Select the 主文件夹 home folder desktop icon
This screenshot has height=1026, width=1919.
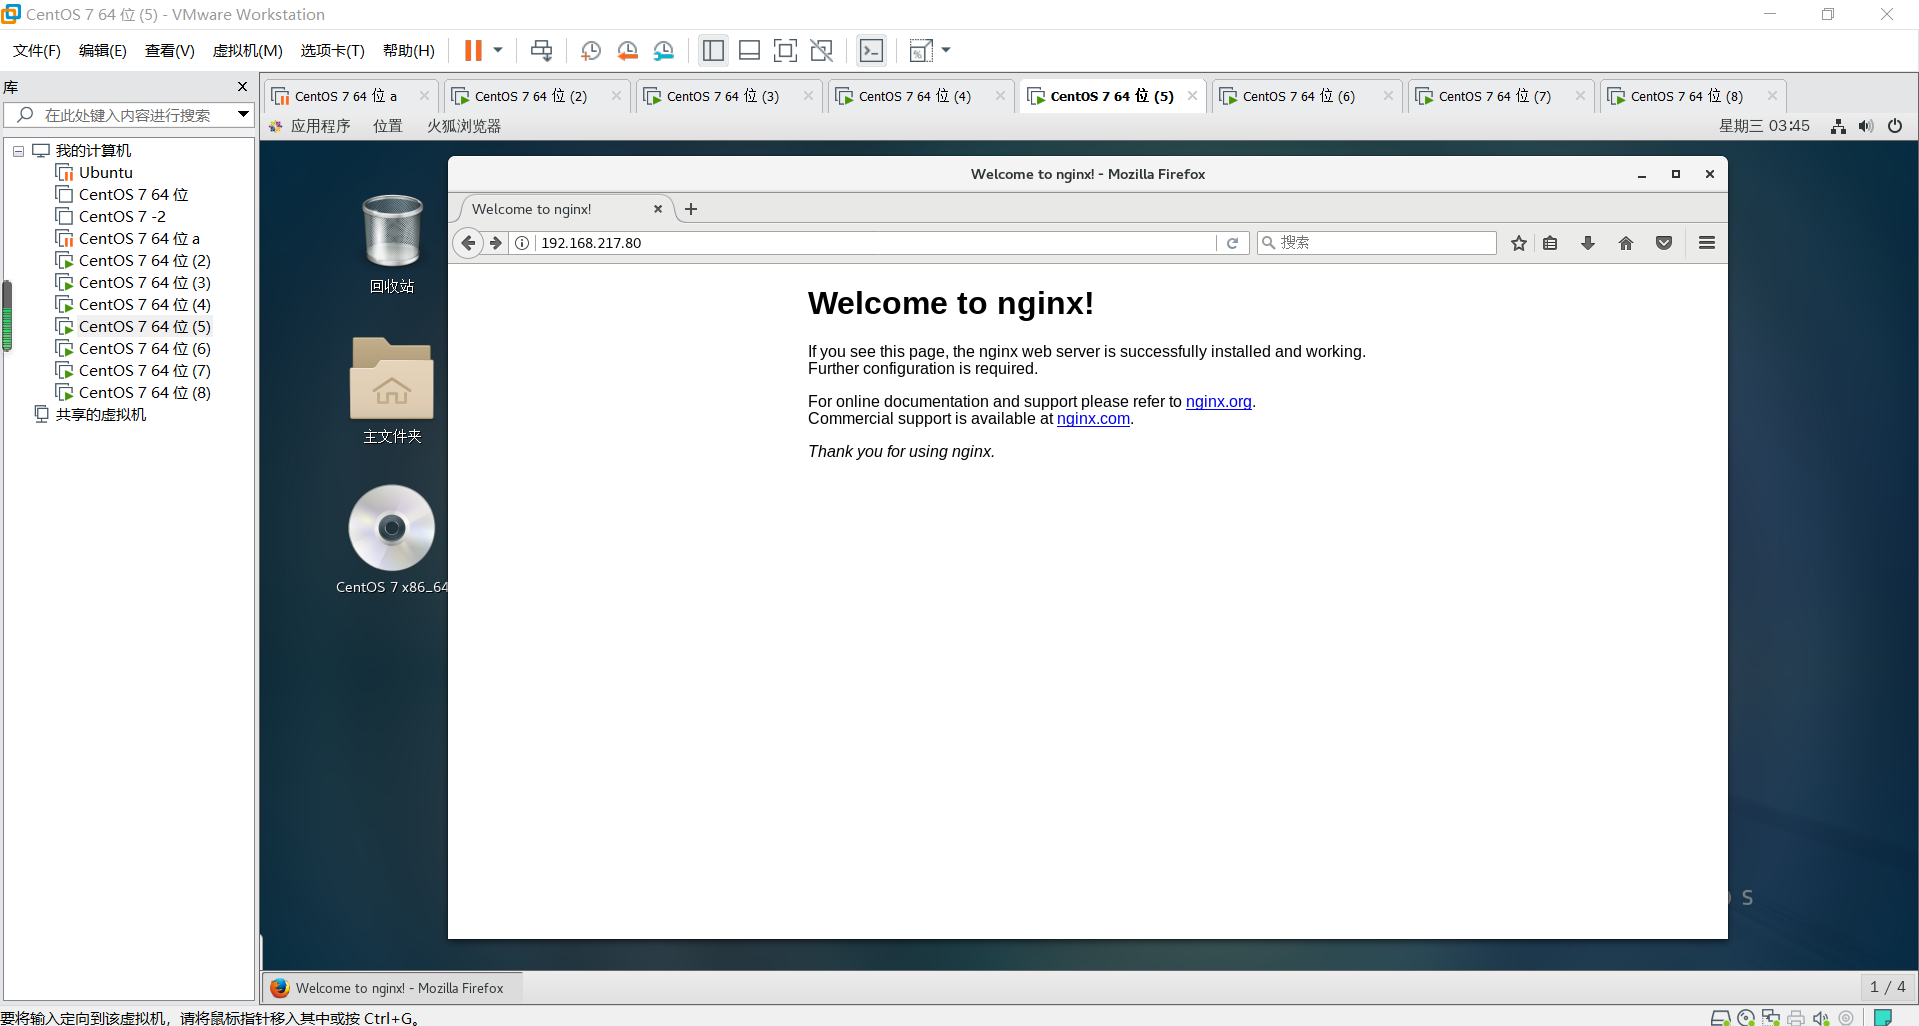coord(392,391)
